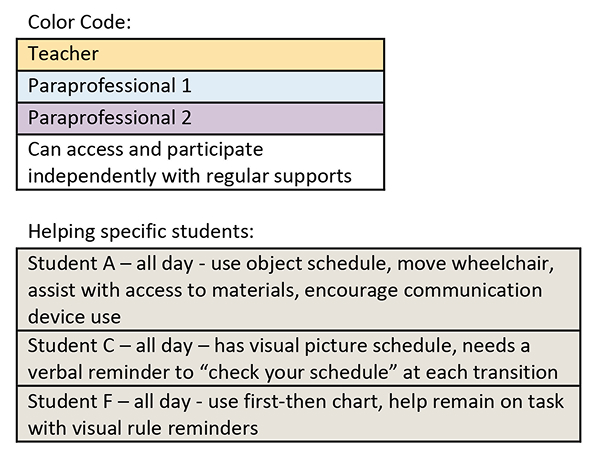Screen dimensions: 600x461
Task: Click the 'Helping specific students:' heading
Action: (141, 231)
